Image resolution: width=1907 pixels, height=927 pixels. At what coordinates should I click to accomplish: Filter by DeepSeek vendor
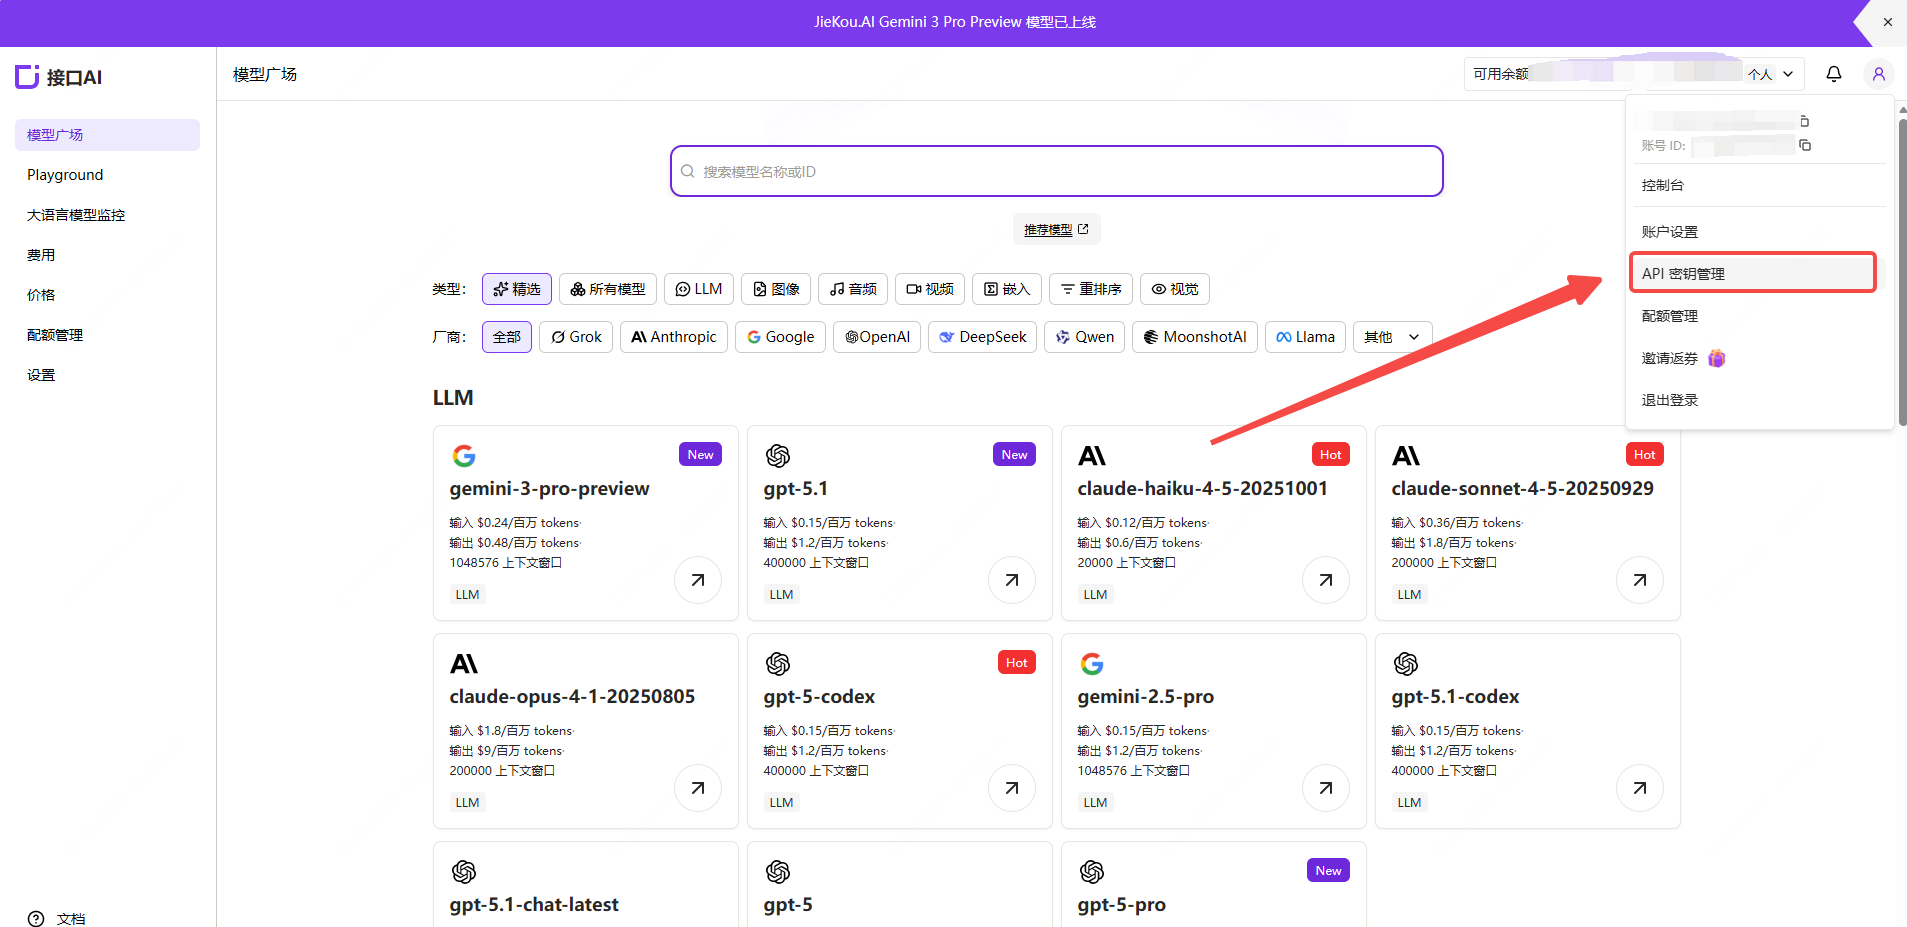[x=983, y=337]
